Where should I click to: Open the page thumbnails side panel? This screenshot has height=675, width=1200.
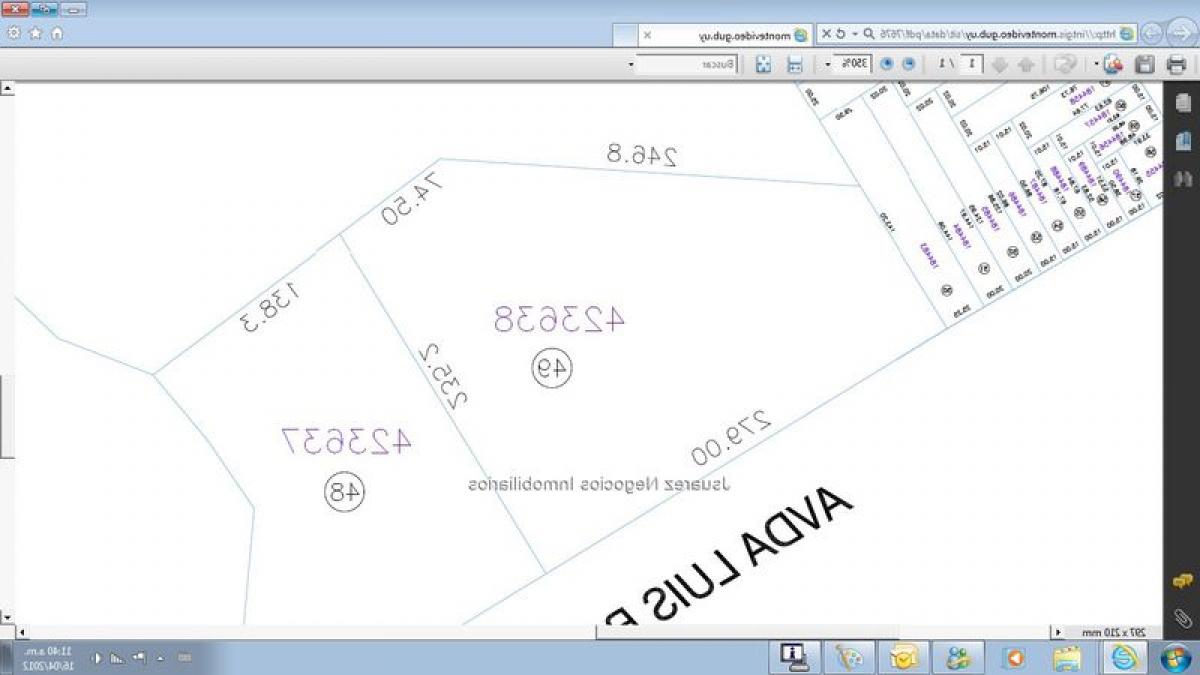pos(1184,102)
